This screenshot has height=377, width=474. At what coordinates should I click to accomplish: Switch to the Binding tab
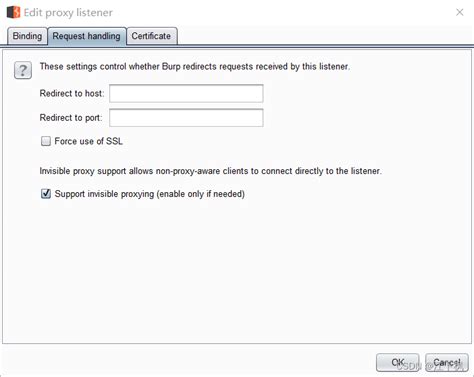[x=27, y=36]
